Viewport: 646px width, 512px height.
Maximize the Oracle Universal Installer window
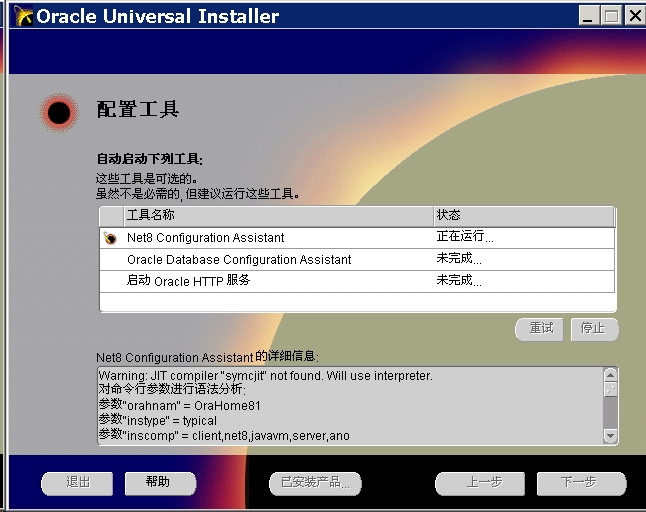(x=611, y=16)
